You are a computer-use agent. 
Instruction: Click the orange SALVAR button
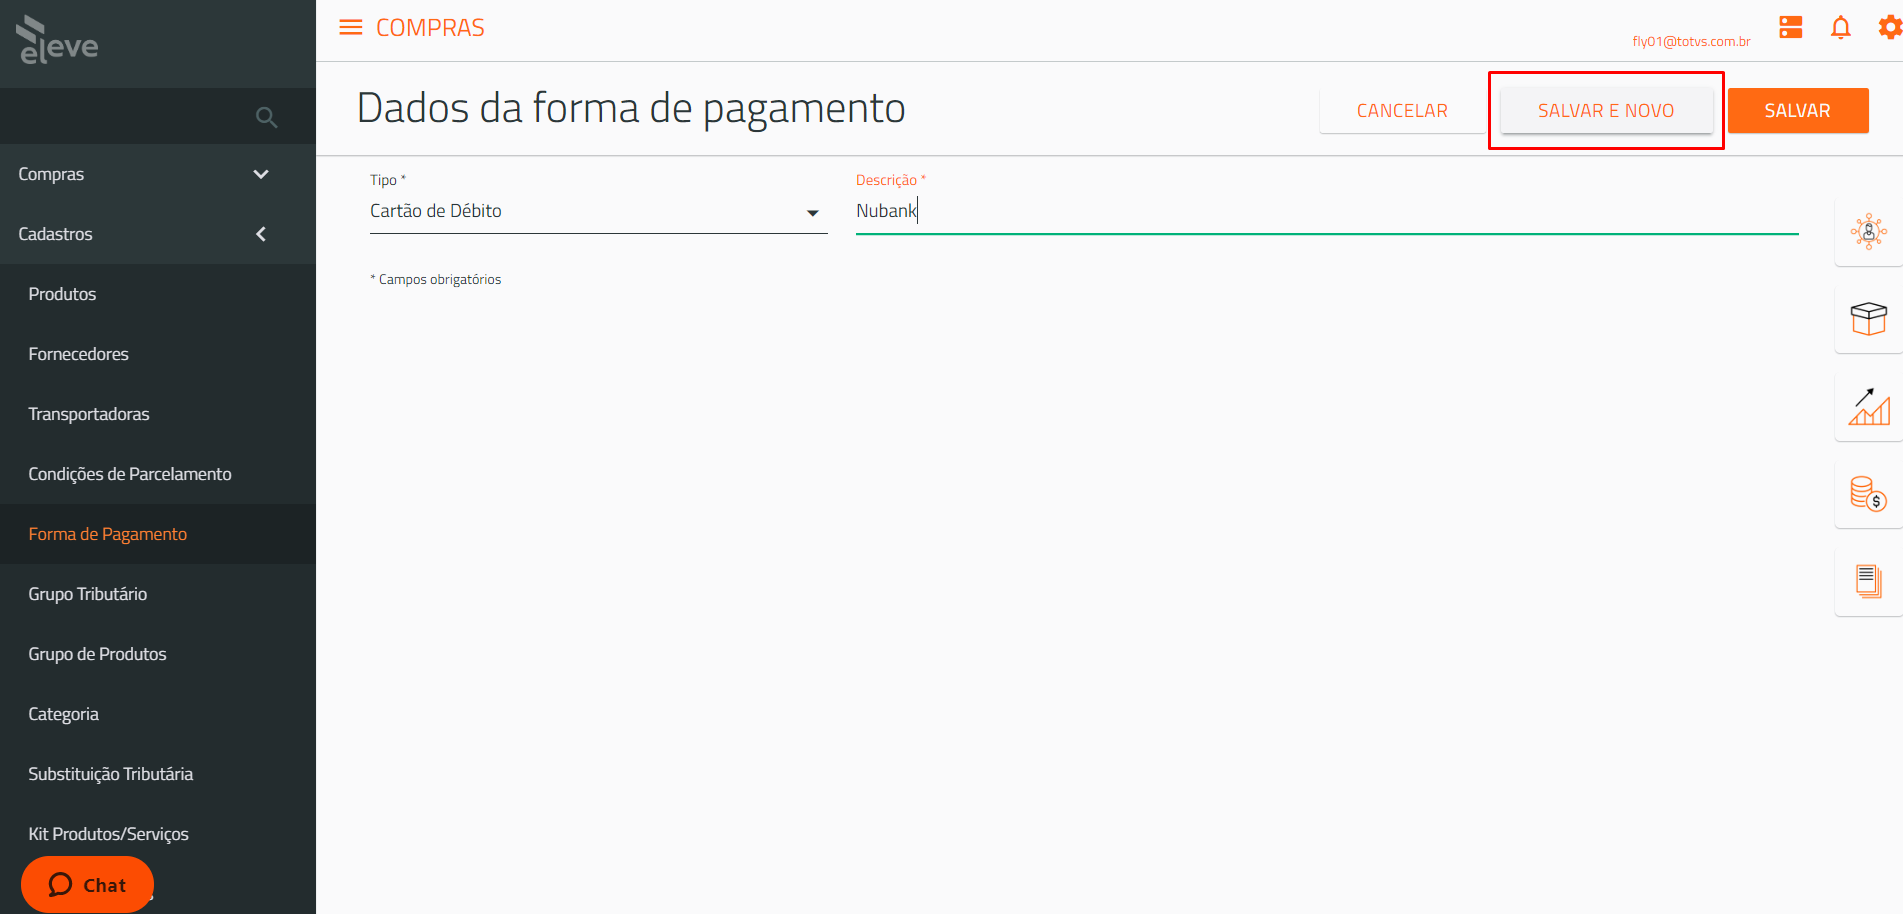[x=1797, y=111]
